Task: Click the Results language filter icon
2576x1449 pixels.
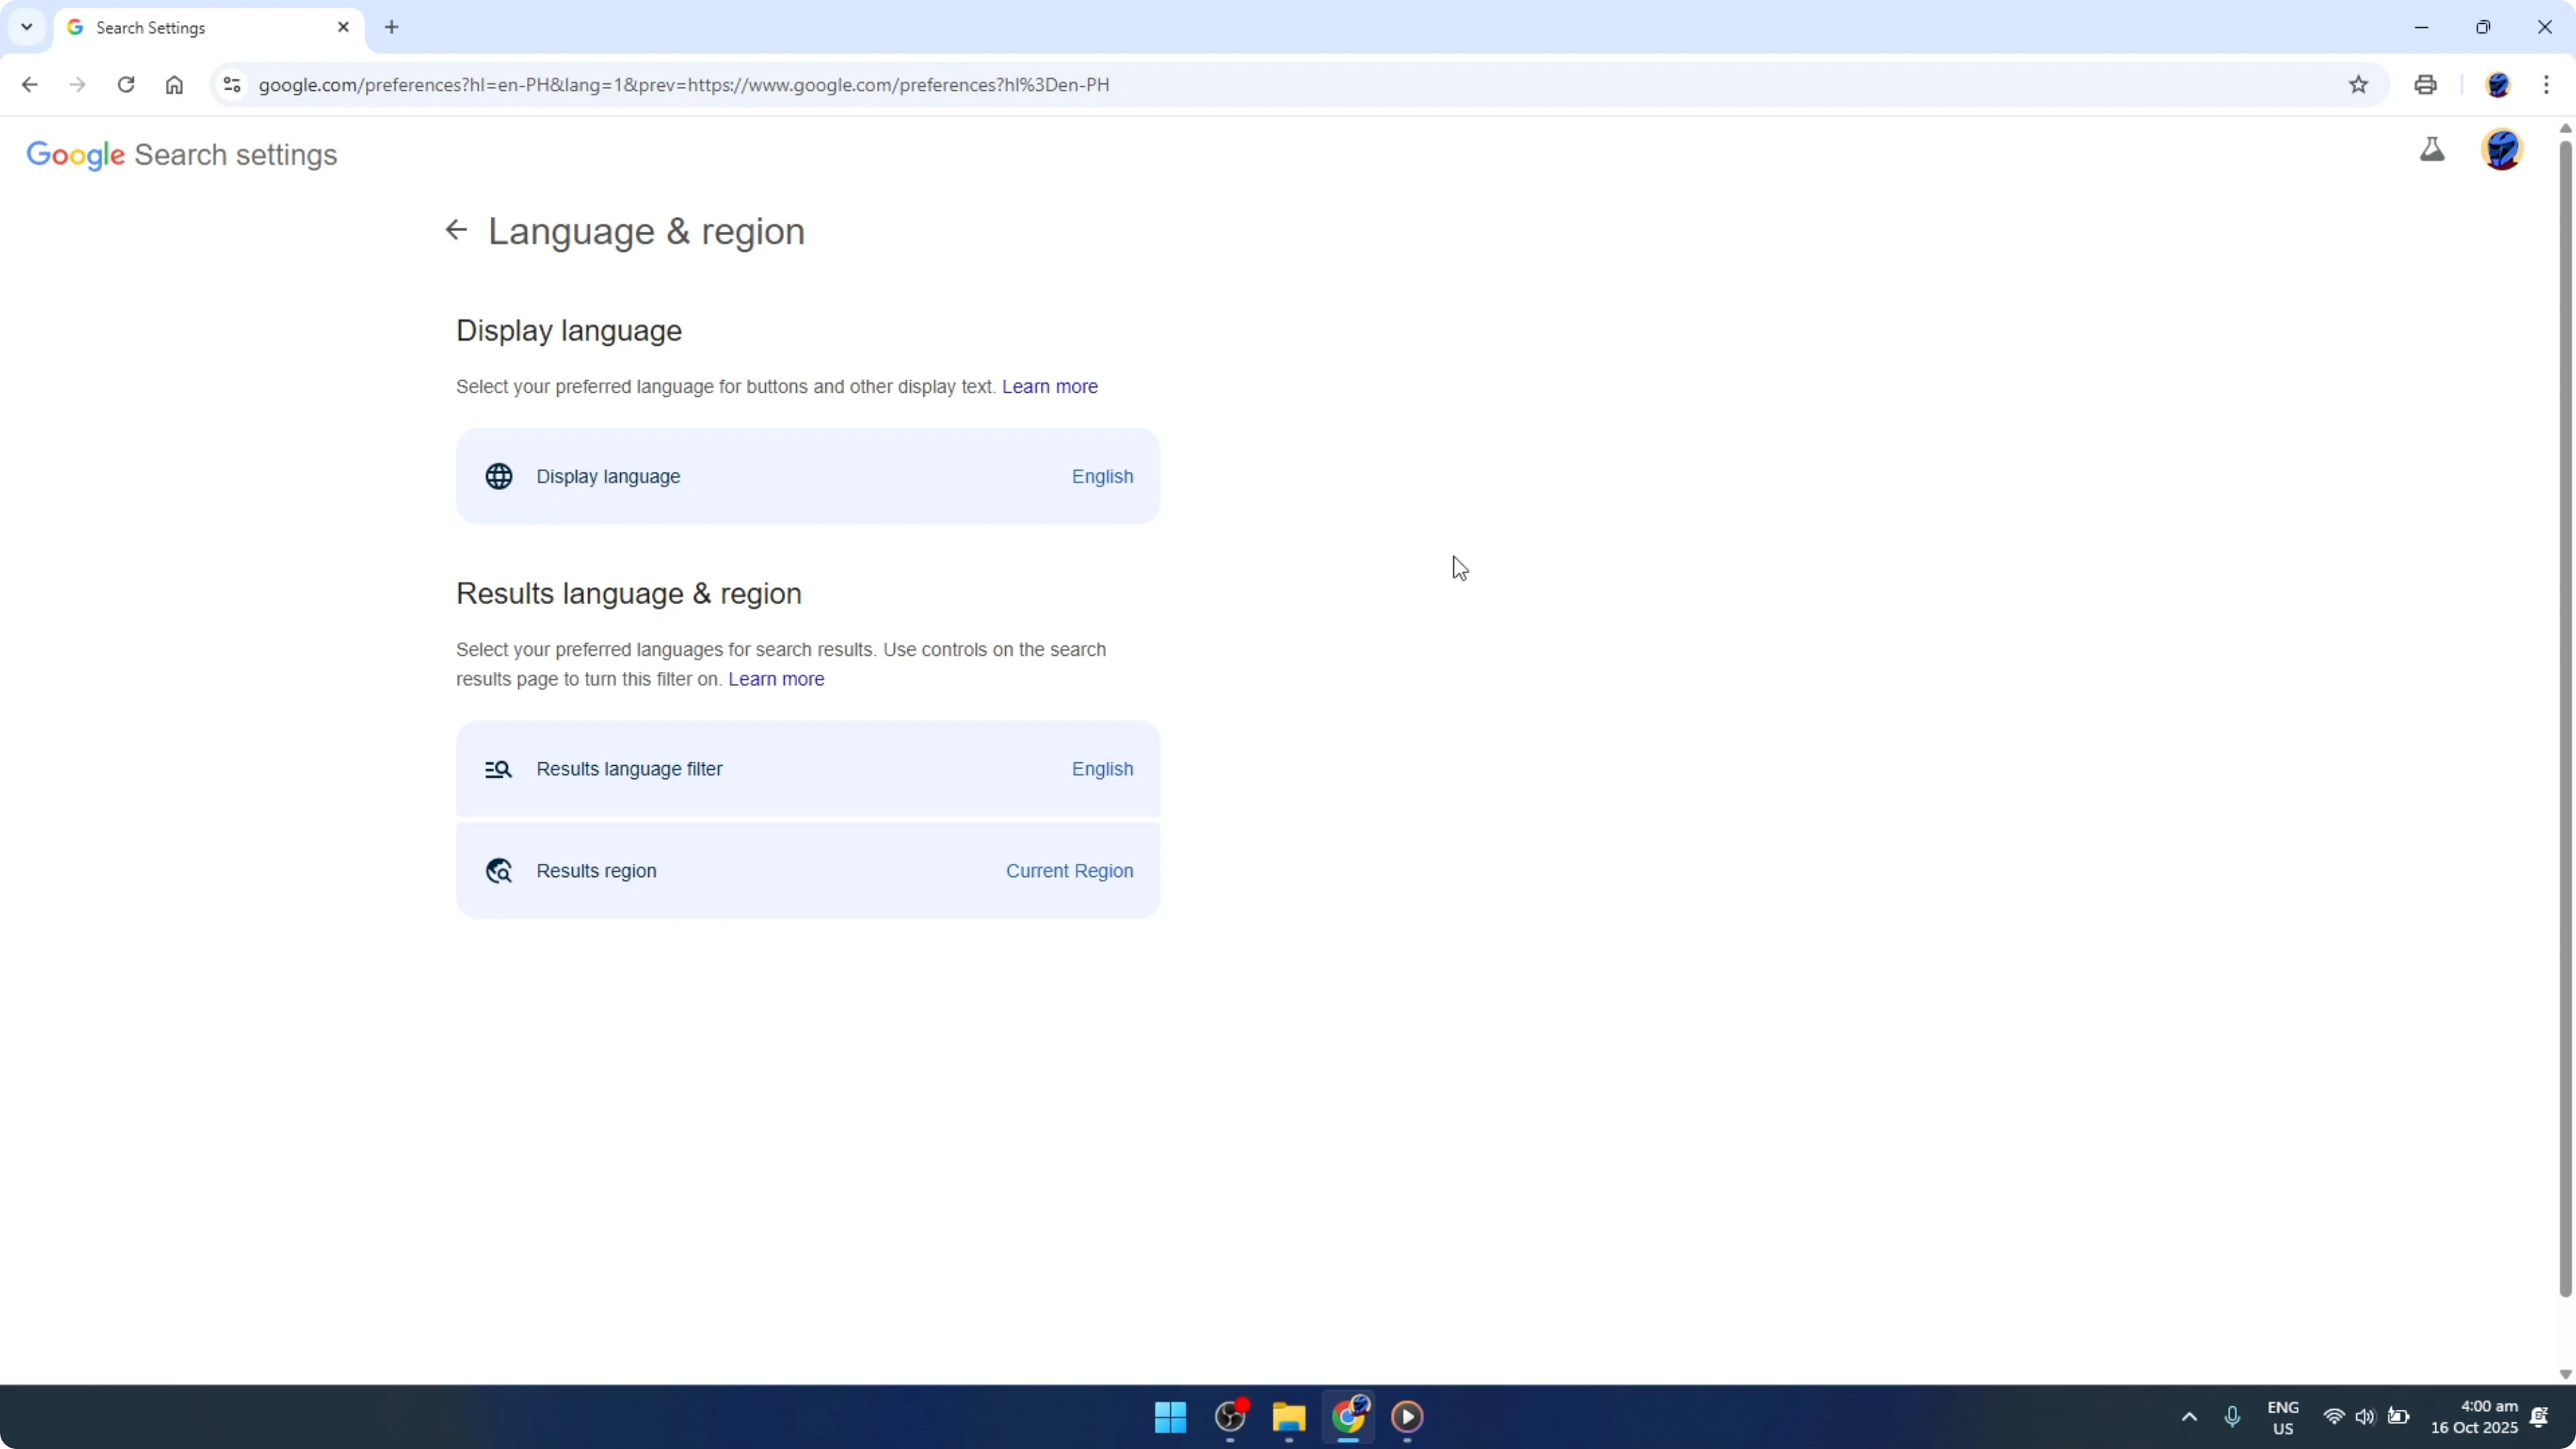Action: 498,769
